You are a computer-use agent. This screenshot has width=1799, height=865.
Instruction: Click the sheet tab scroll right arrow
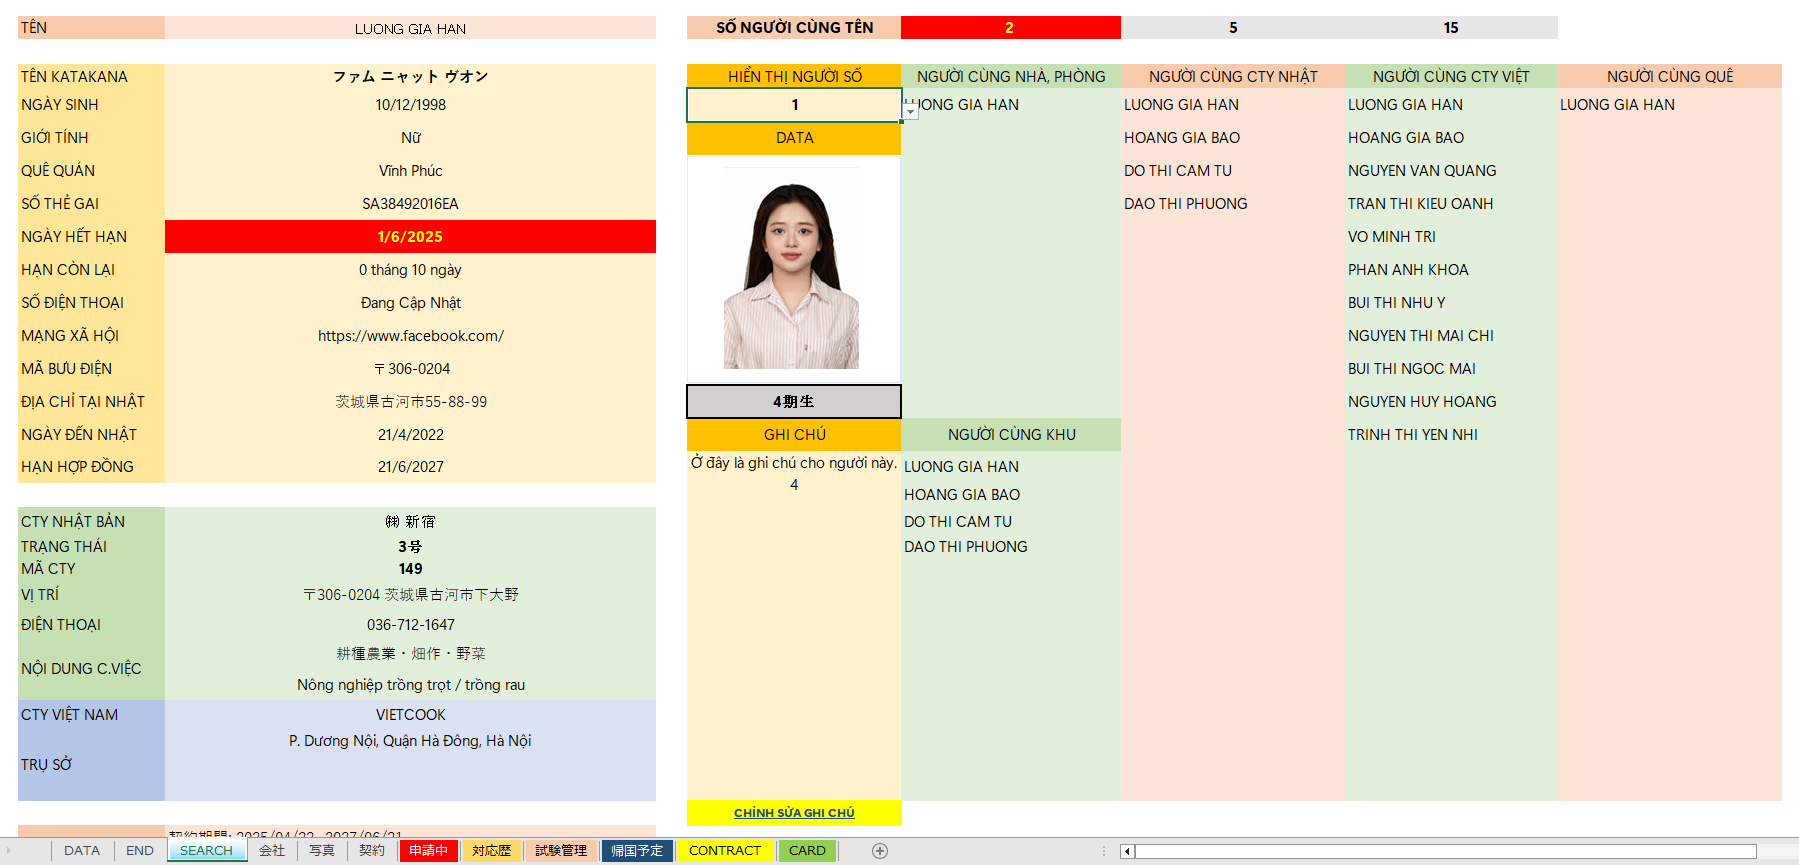[x=8, y=851]
